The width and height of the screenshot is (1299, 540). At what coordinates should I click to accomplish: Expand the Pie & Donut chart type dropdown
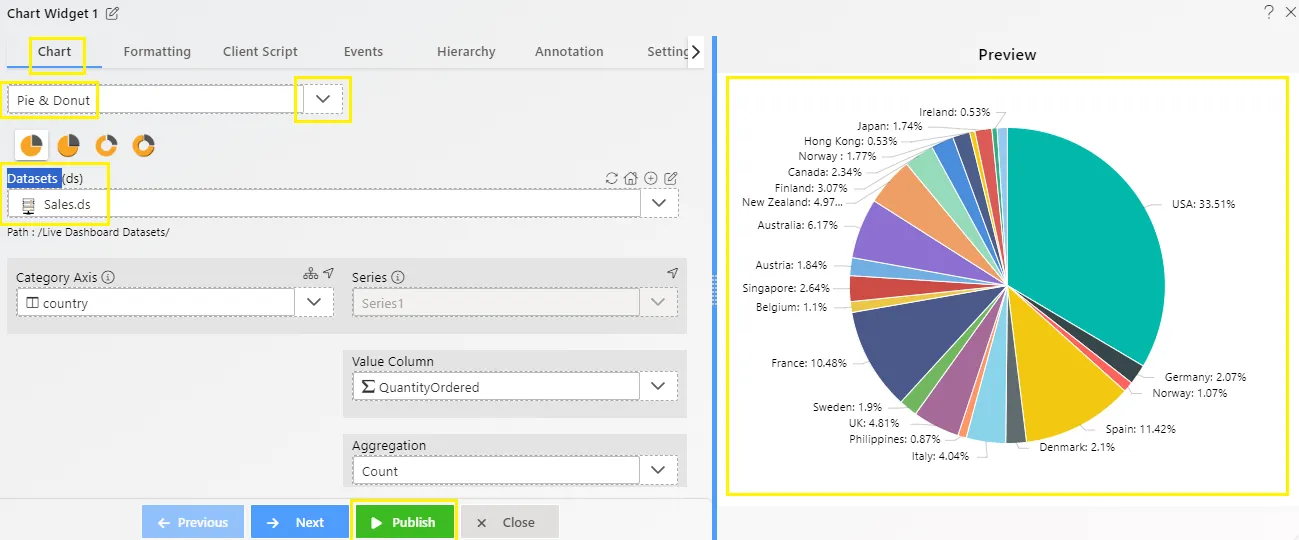coord(323,99)
